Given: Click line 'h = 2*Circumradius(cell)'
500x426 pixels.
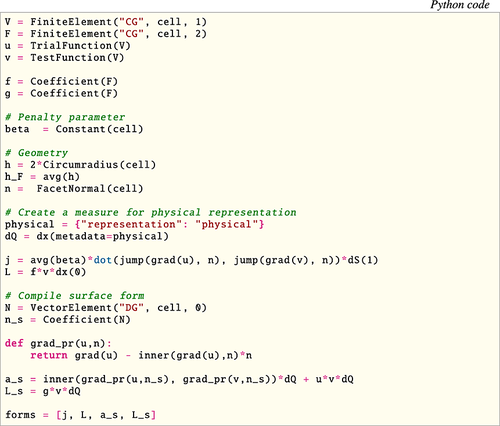Looking at the screenshot, I should (x=80, y=165).
